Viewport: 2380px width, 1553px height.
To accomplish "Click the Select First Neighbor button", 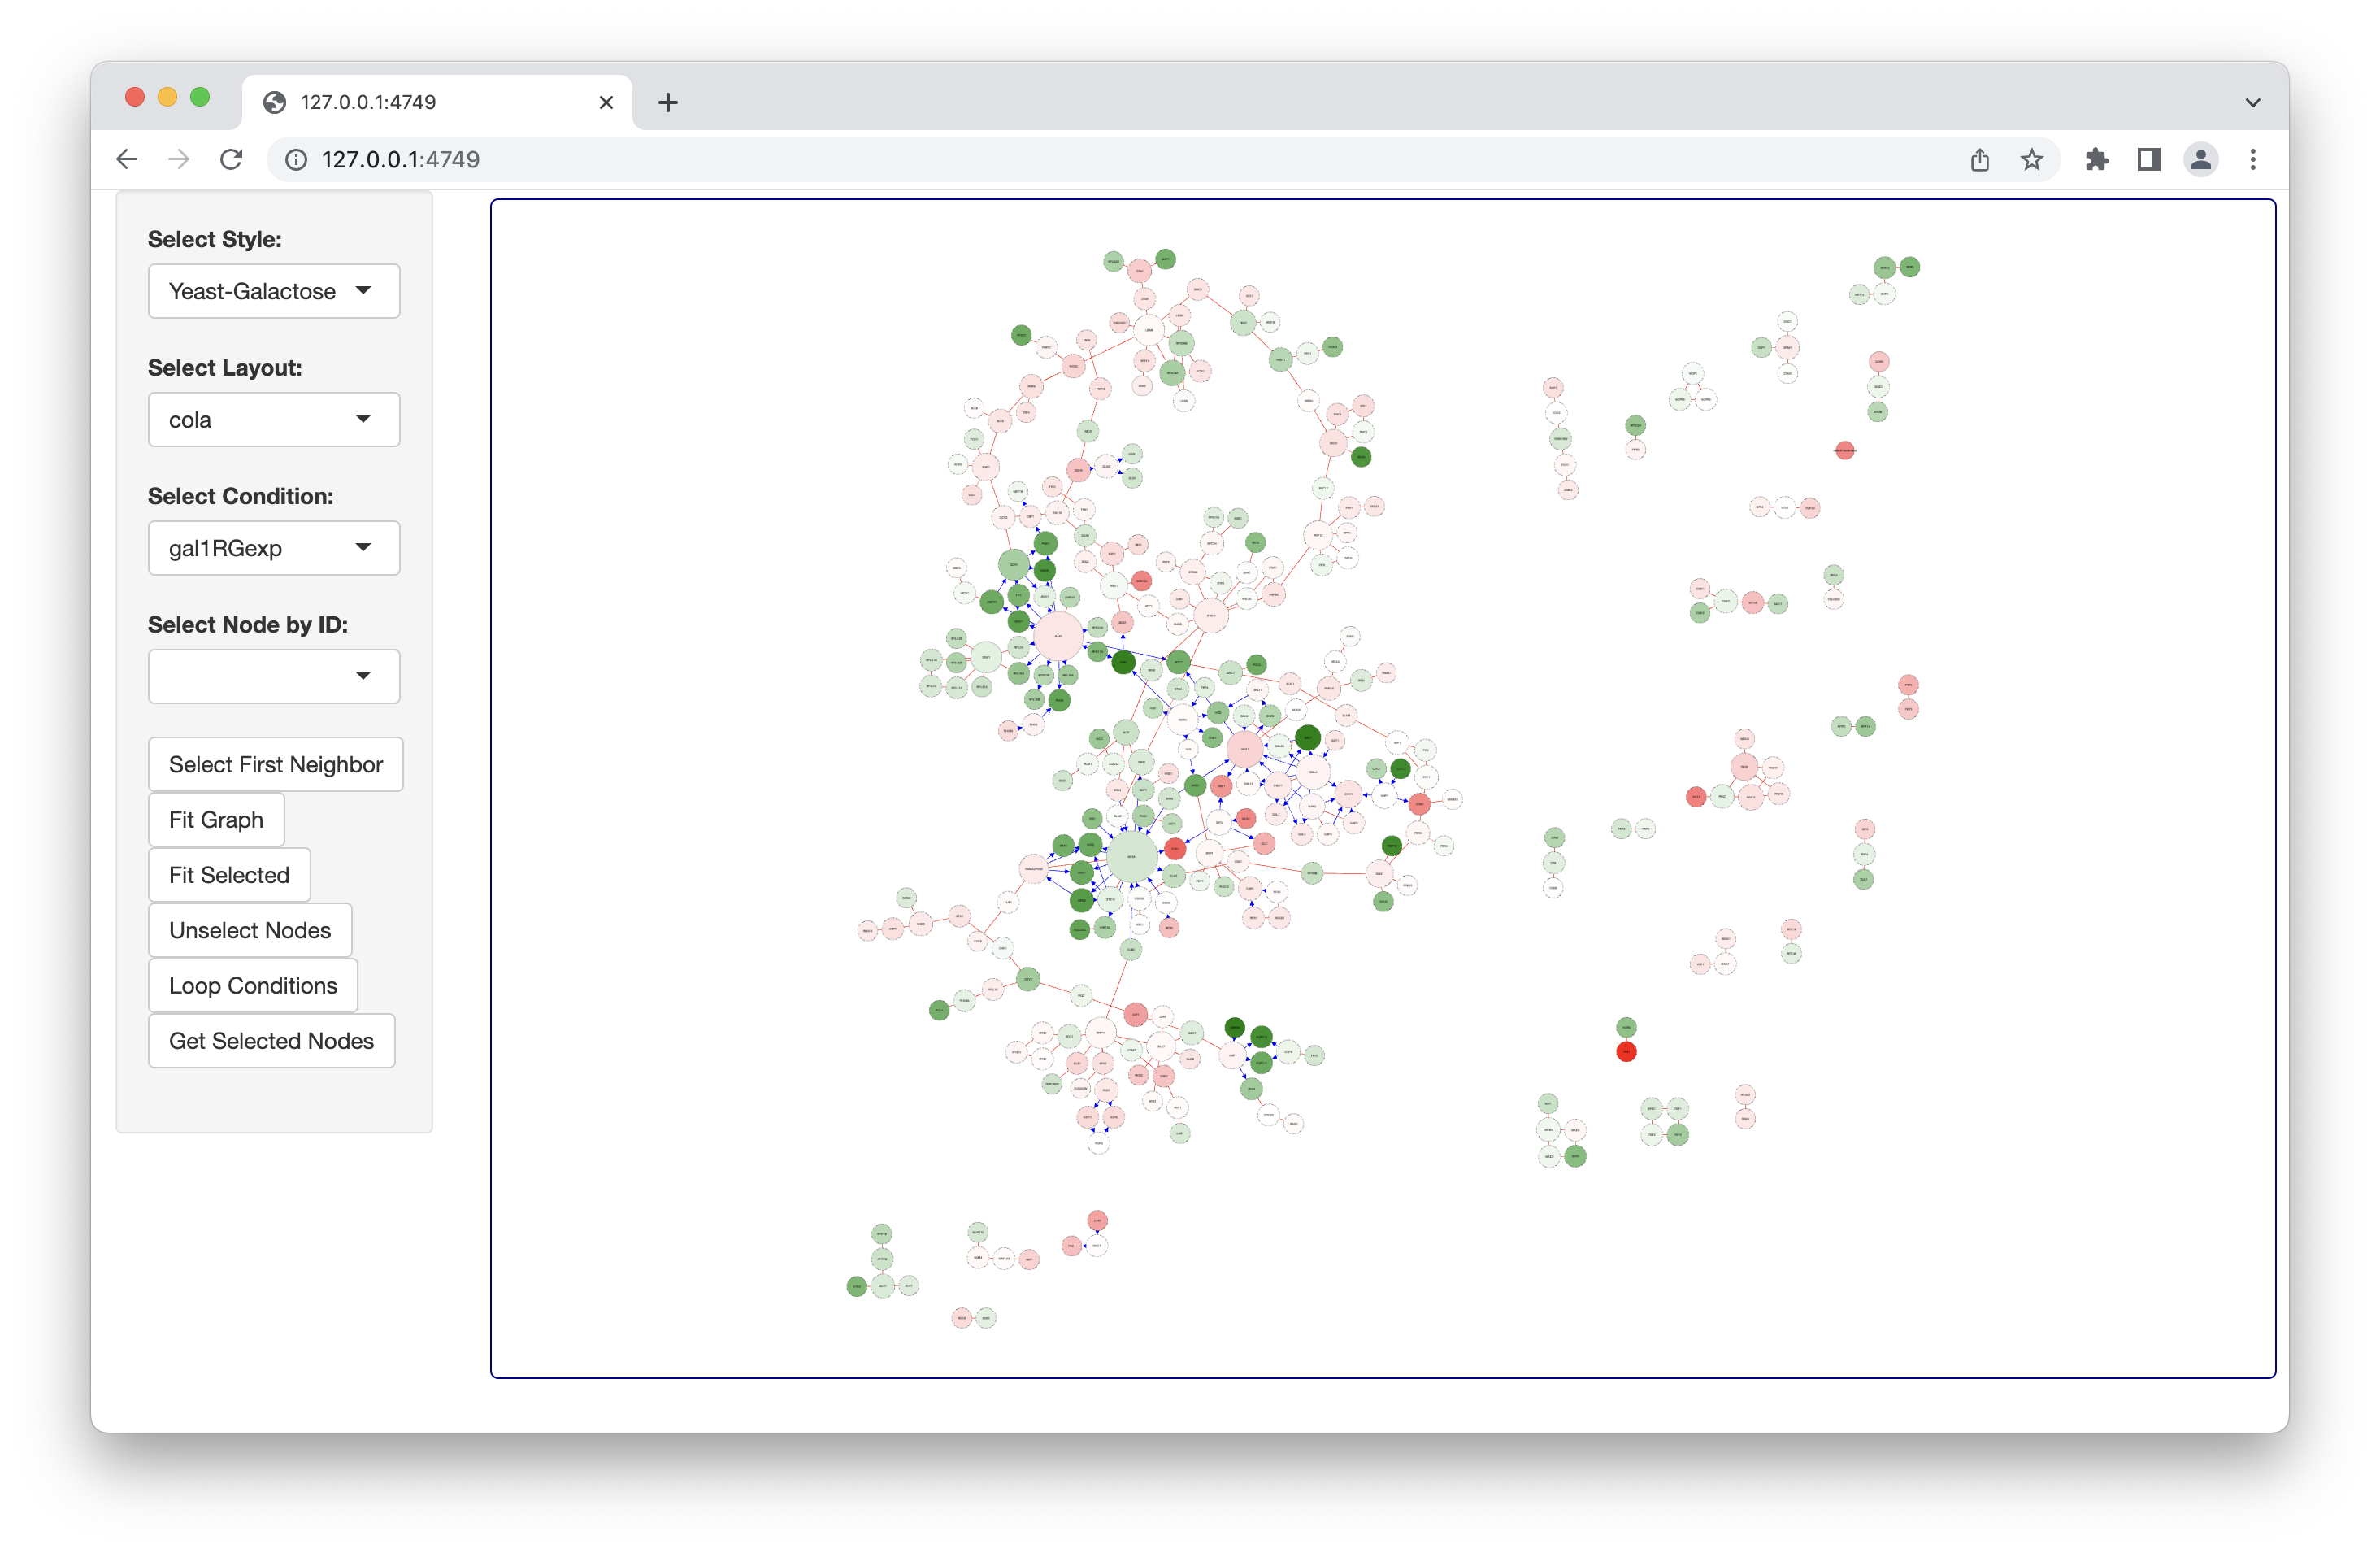I will pos(275,765).
